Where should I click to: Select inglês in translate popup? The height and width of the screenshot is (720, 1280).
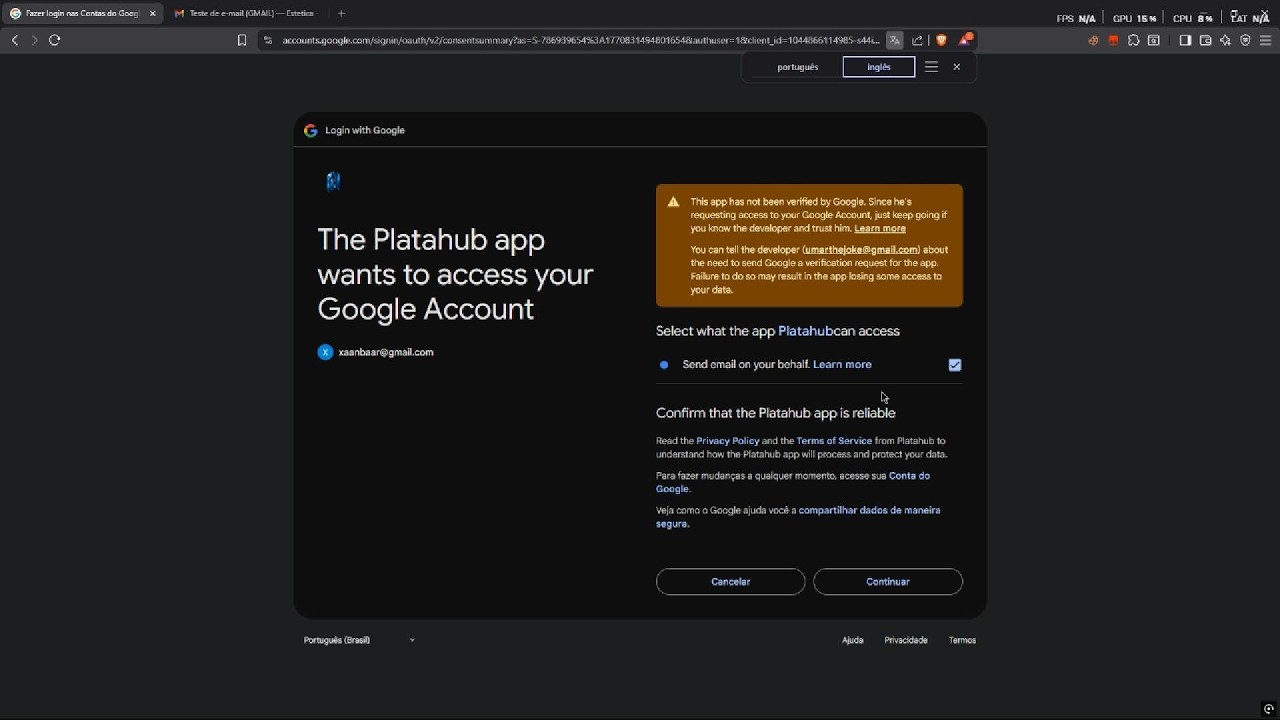(x=879, y=67)
